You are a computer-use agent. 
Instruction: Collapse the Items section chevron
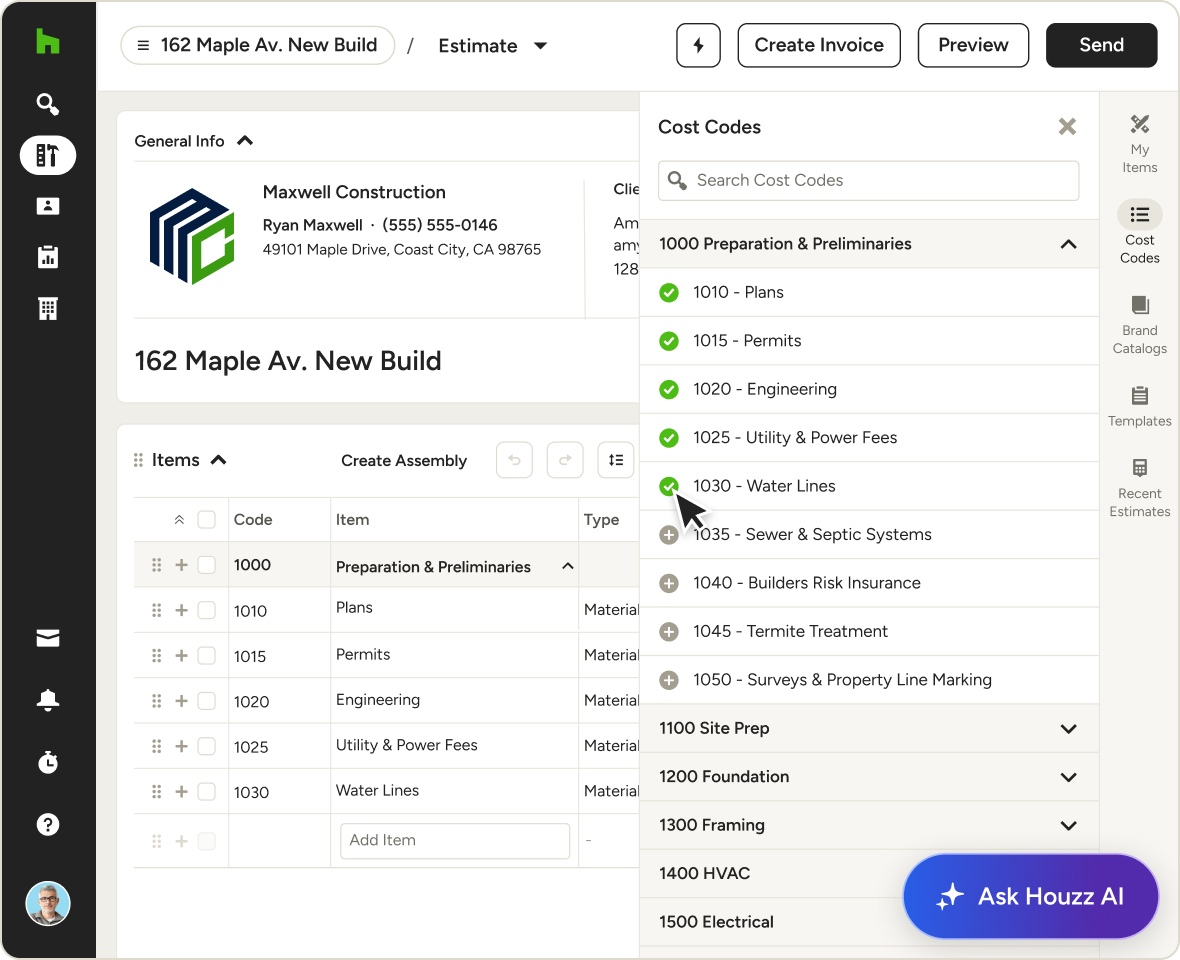point(218,460)
